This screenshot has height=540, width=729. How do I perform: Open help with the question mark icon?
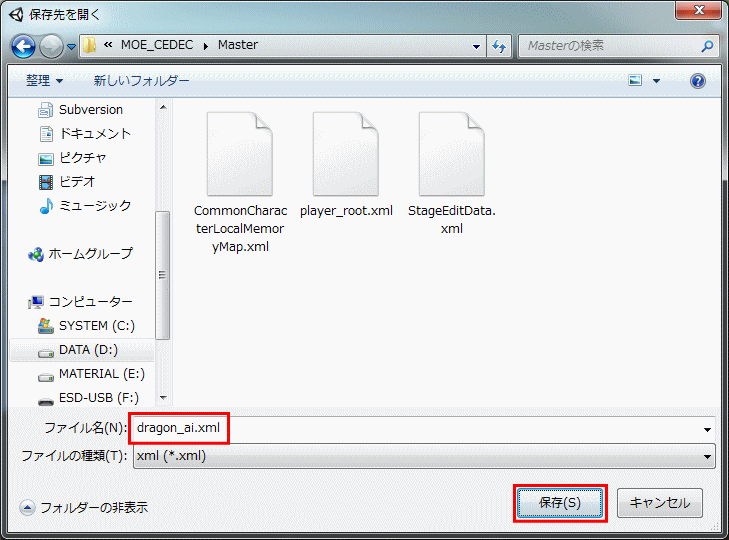click(697, 81)
